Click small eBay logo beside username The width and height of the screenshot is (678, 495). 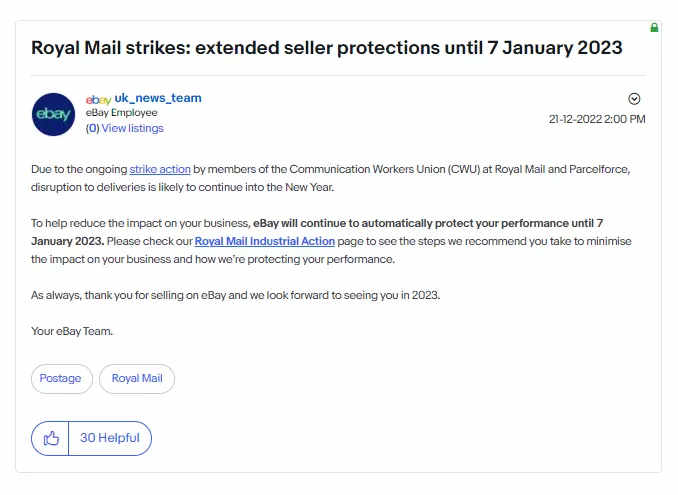(x=99, y=100)
